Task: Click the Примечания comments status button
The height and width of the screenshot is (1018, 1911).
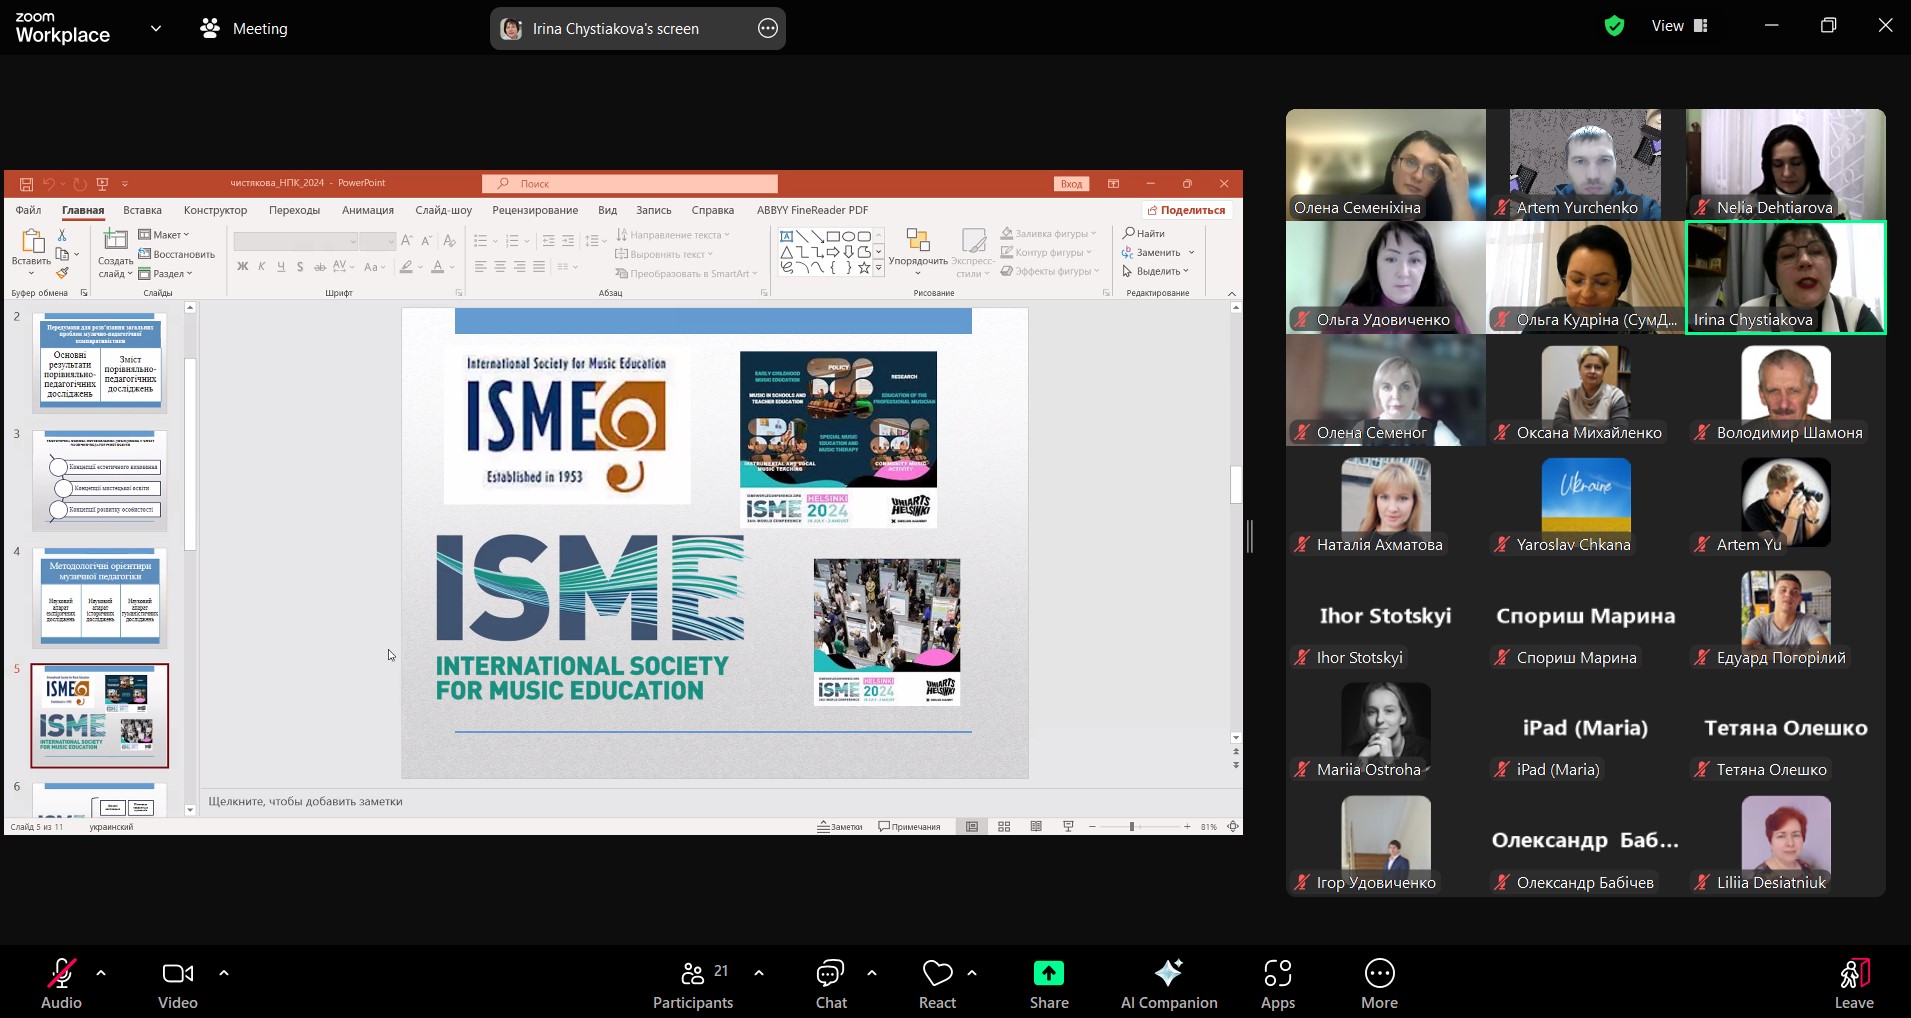Action: 909,827
